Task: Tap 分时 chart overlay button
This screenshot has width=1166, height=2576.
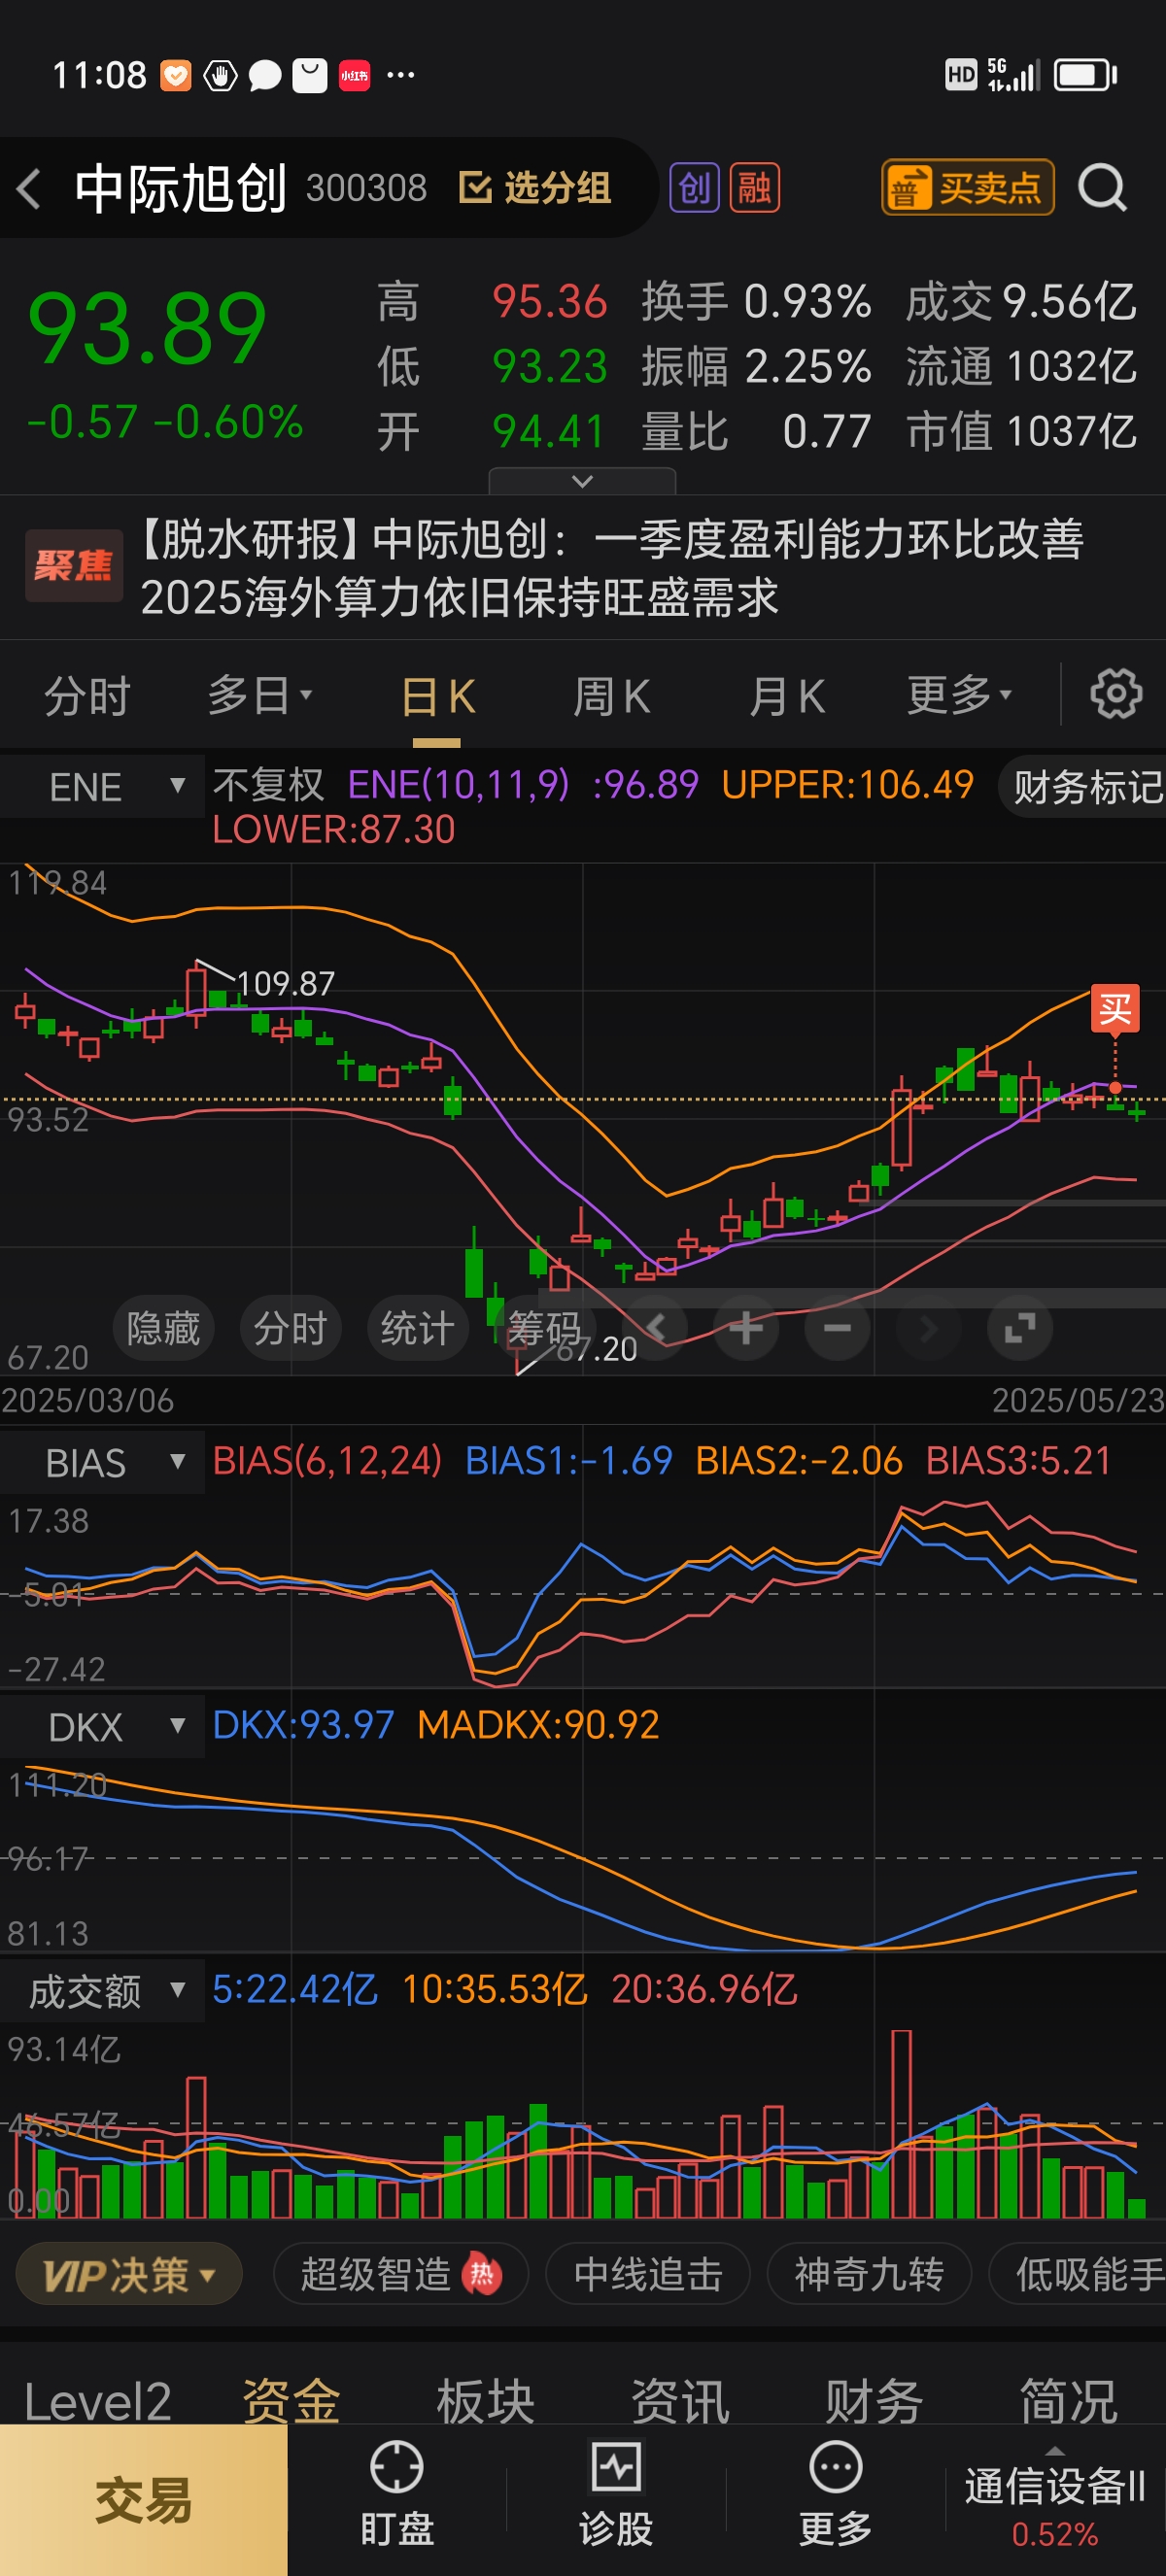Action: point(290,1328)
